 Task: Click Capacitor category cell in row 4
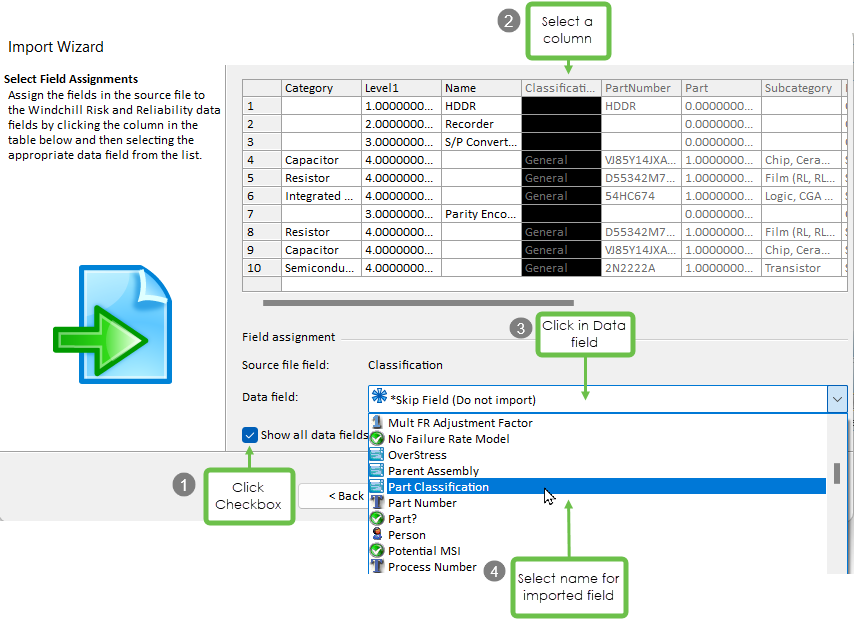click(321, 160)
